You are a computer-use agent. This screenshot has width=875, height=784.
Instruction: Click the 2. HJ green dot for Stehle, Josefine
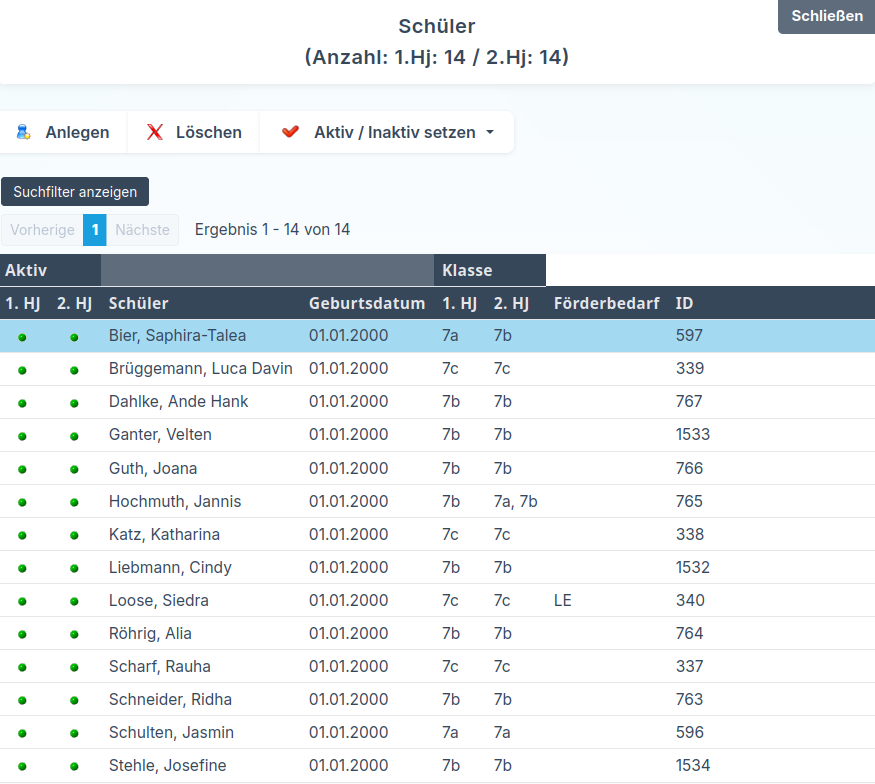pos(74,767)
